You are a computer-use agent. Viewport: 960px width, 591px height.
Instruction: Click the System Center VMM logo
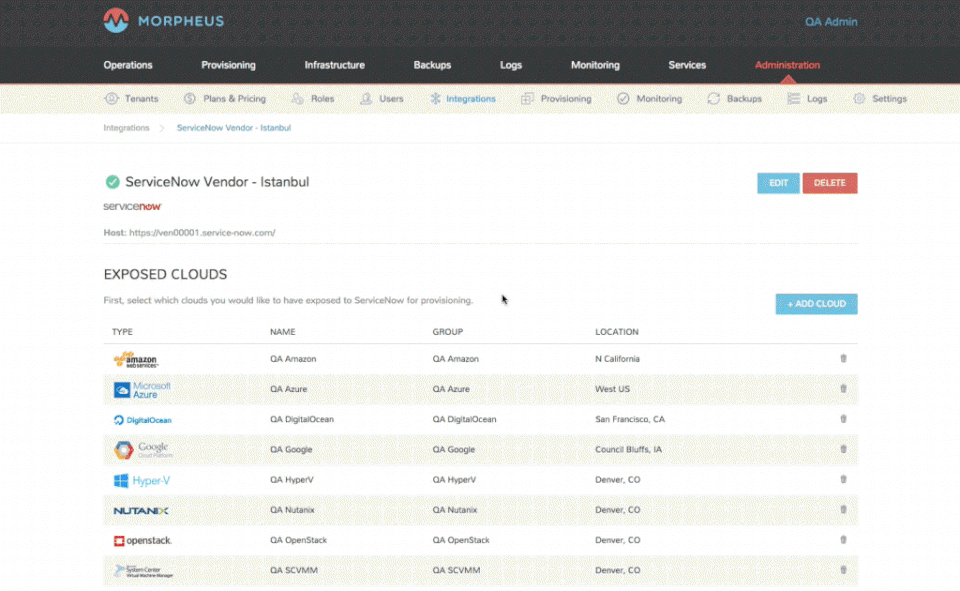pos(143,571)
